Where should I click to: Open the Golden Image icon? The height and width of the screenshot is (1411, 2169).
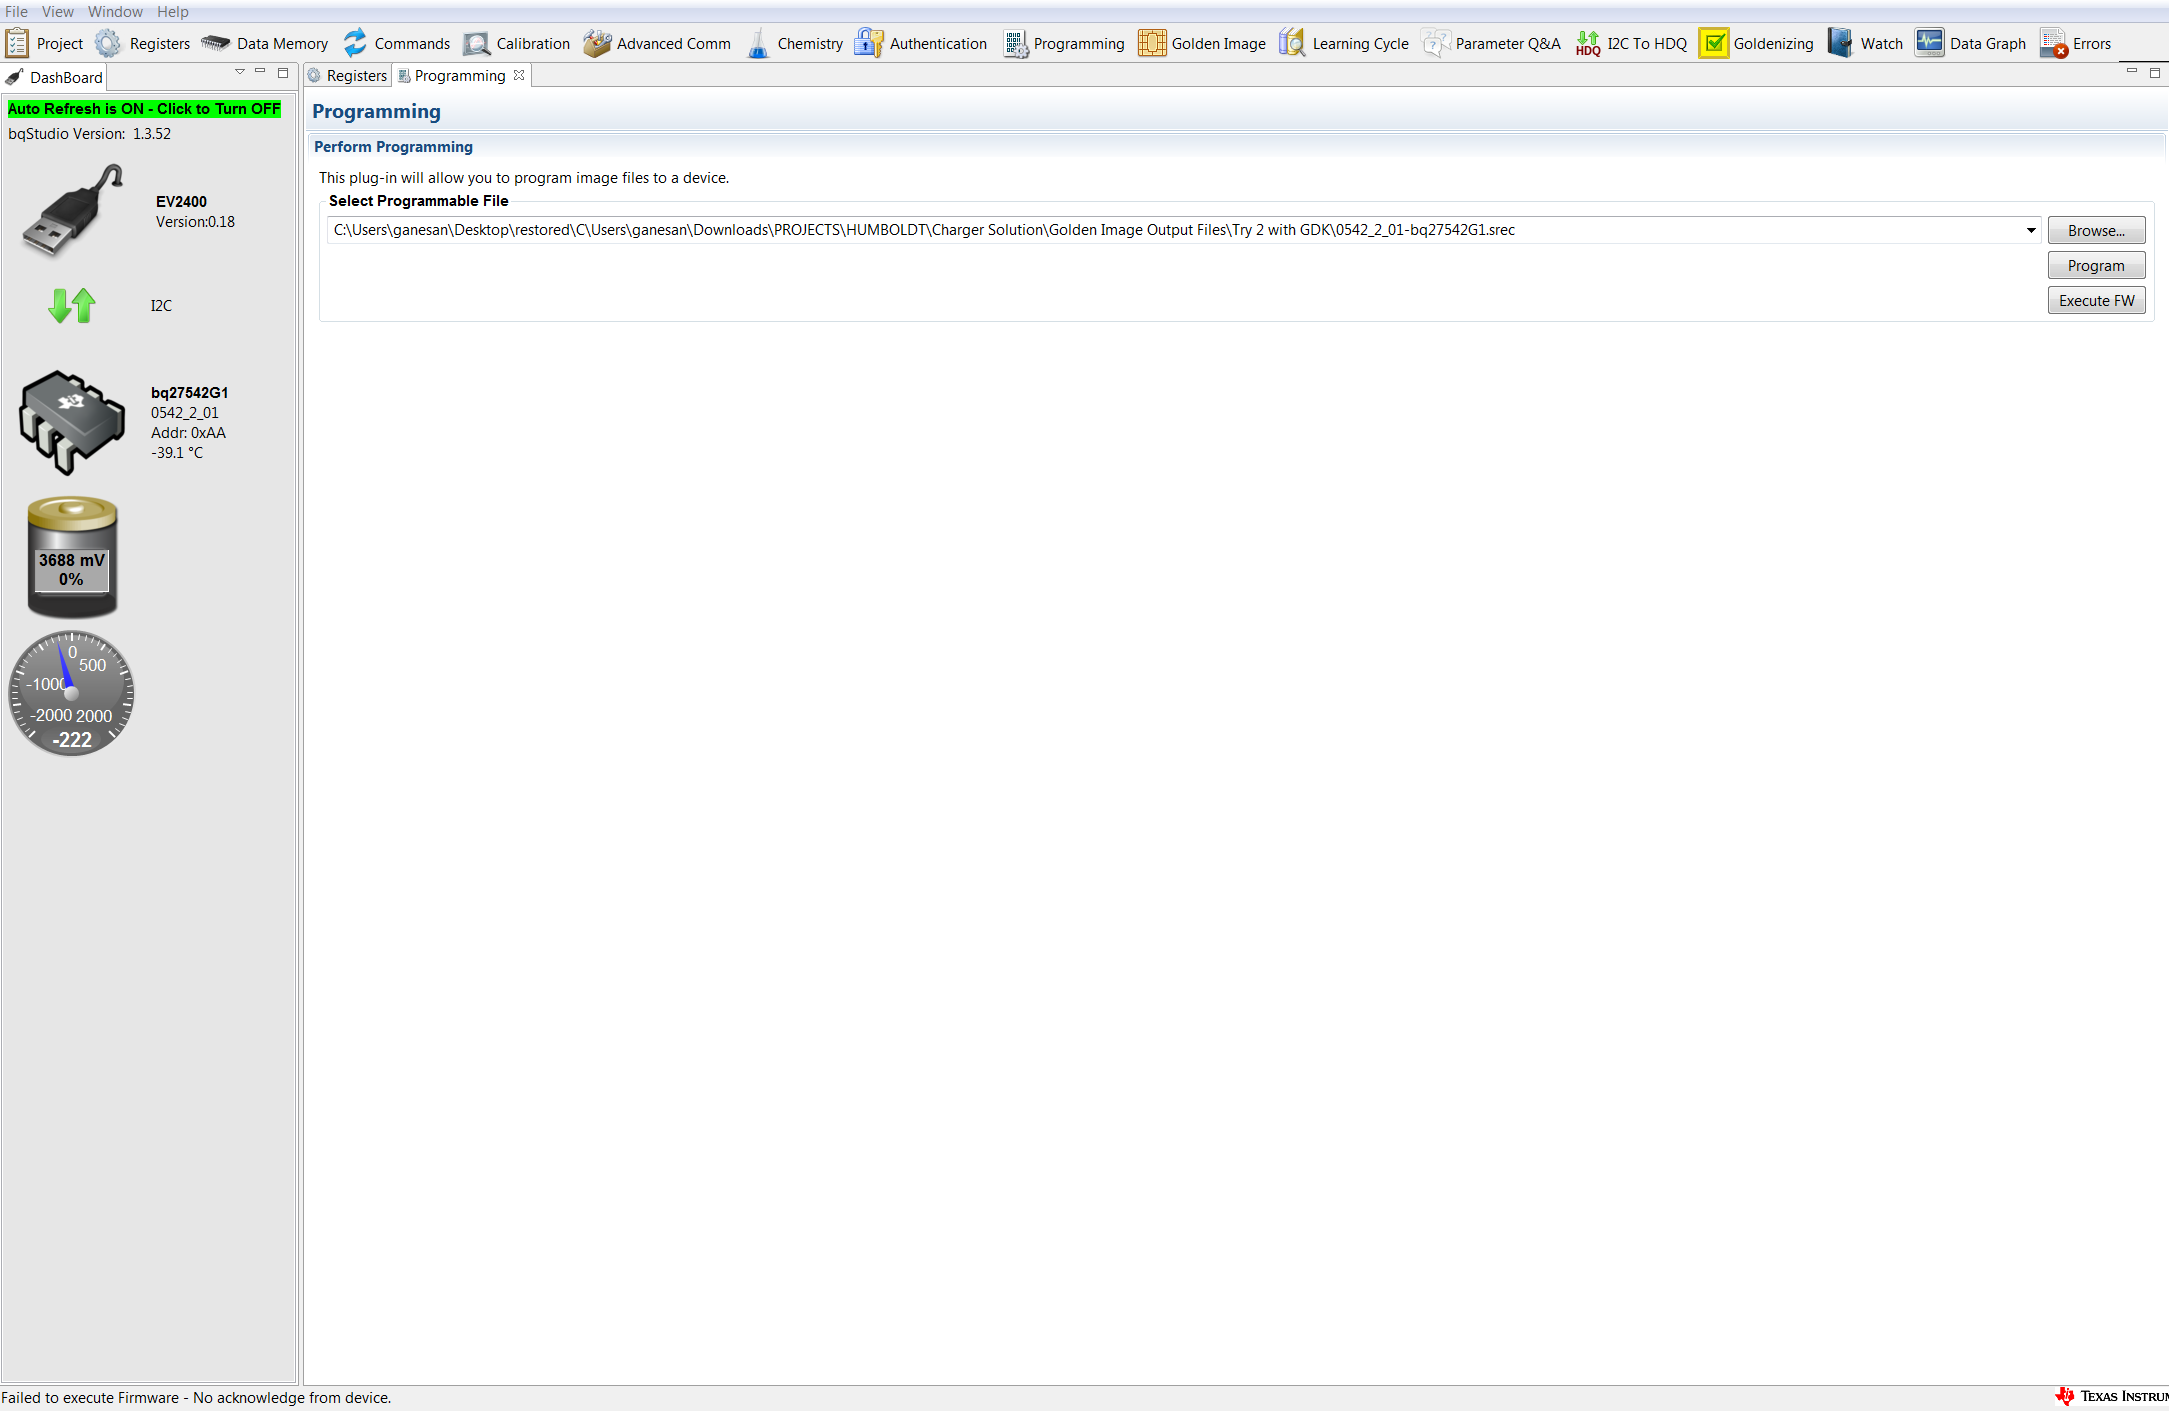[1152, 43]
